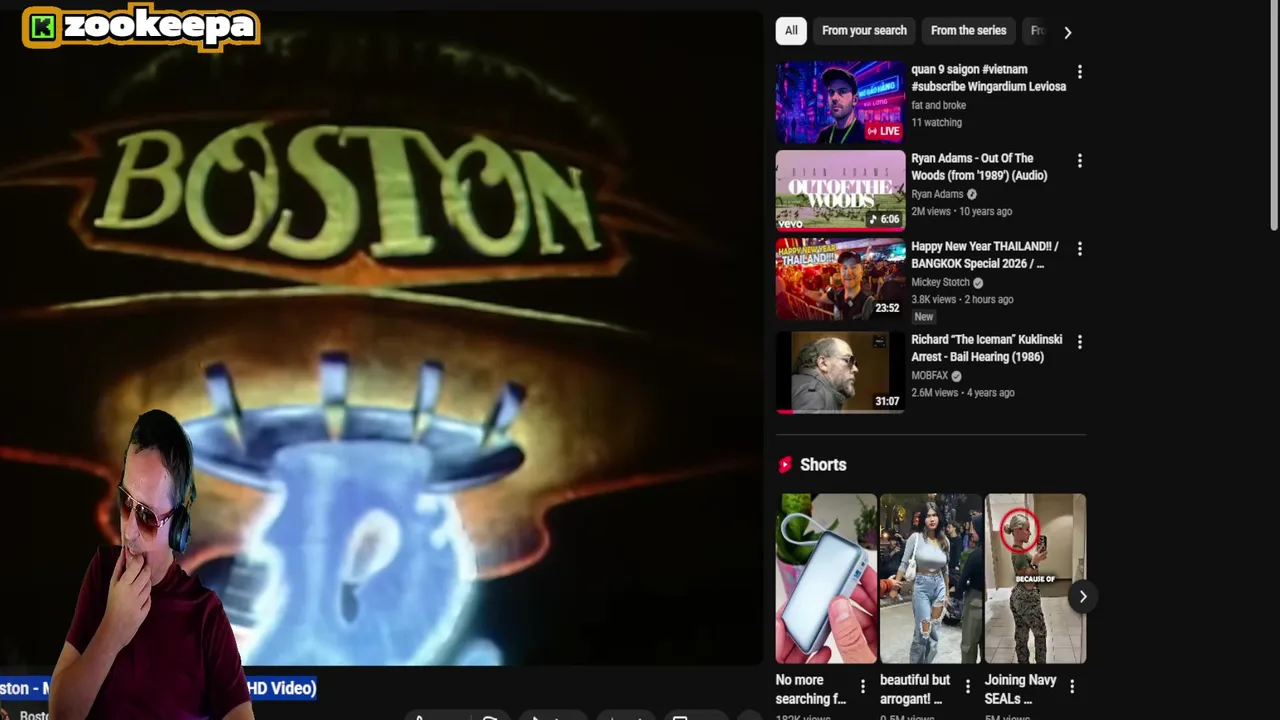Click the 'Shorts' section heading text
The height and width of the screenshot is (720, 1280).
[823, 465]
